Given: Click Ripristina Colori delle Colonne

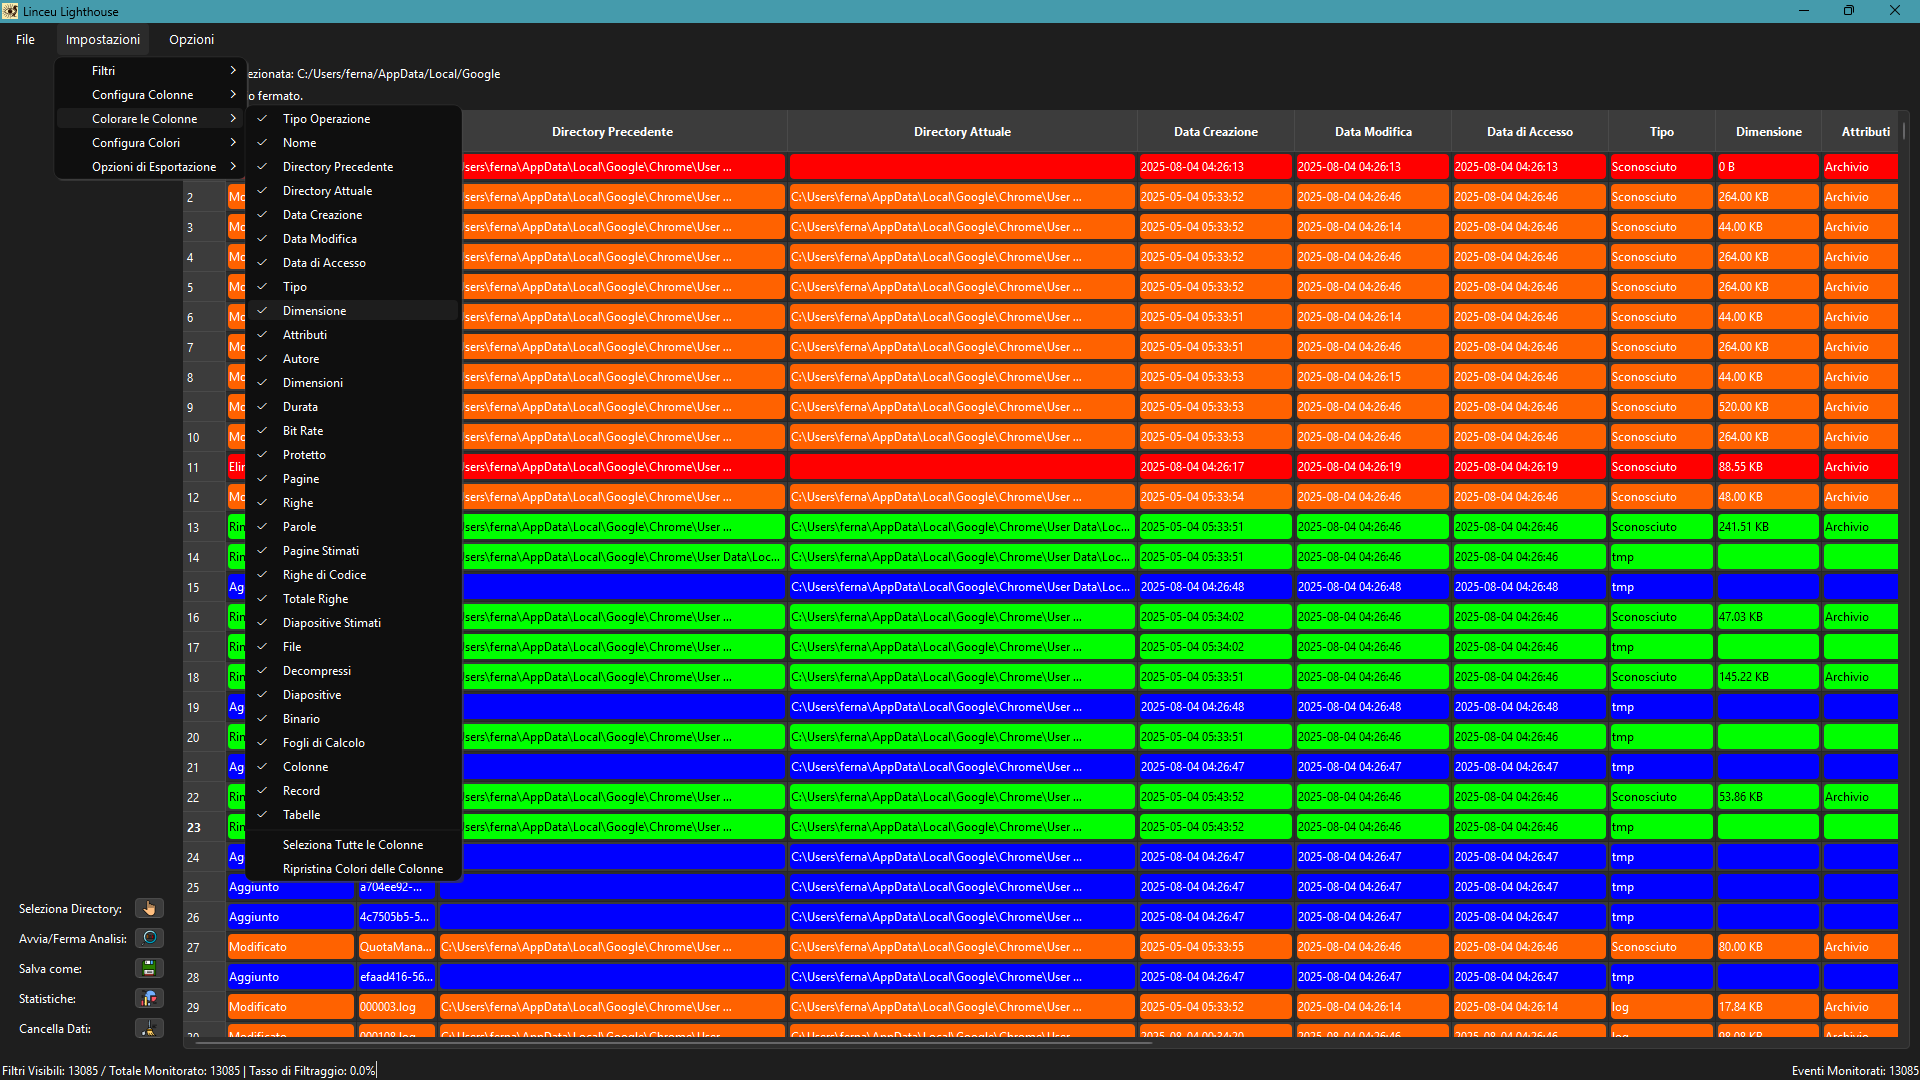Looking at the screenshot, I should (362, 869).
